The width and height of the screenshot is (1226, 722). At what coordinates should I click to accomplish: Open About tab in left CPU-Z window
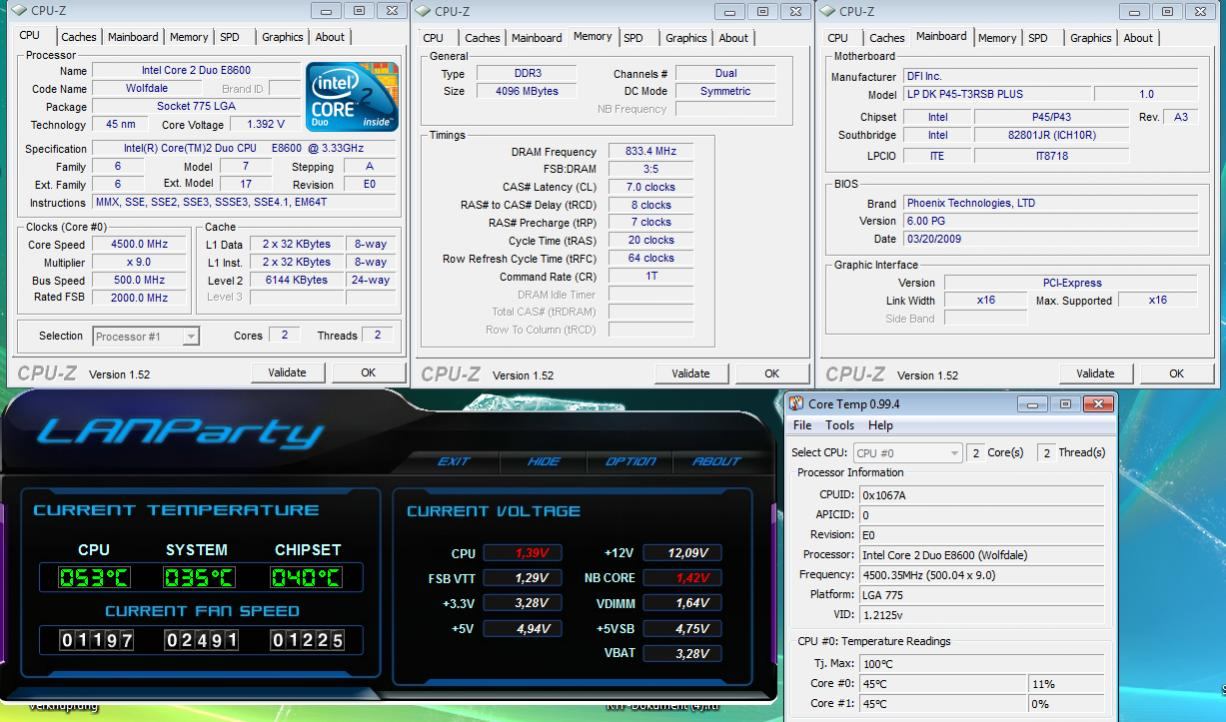[330, 37]
